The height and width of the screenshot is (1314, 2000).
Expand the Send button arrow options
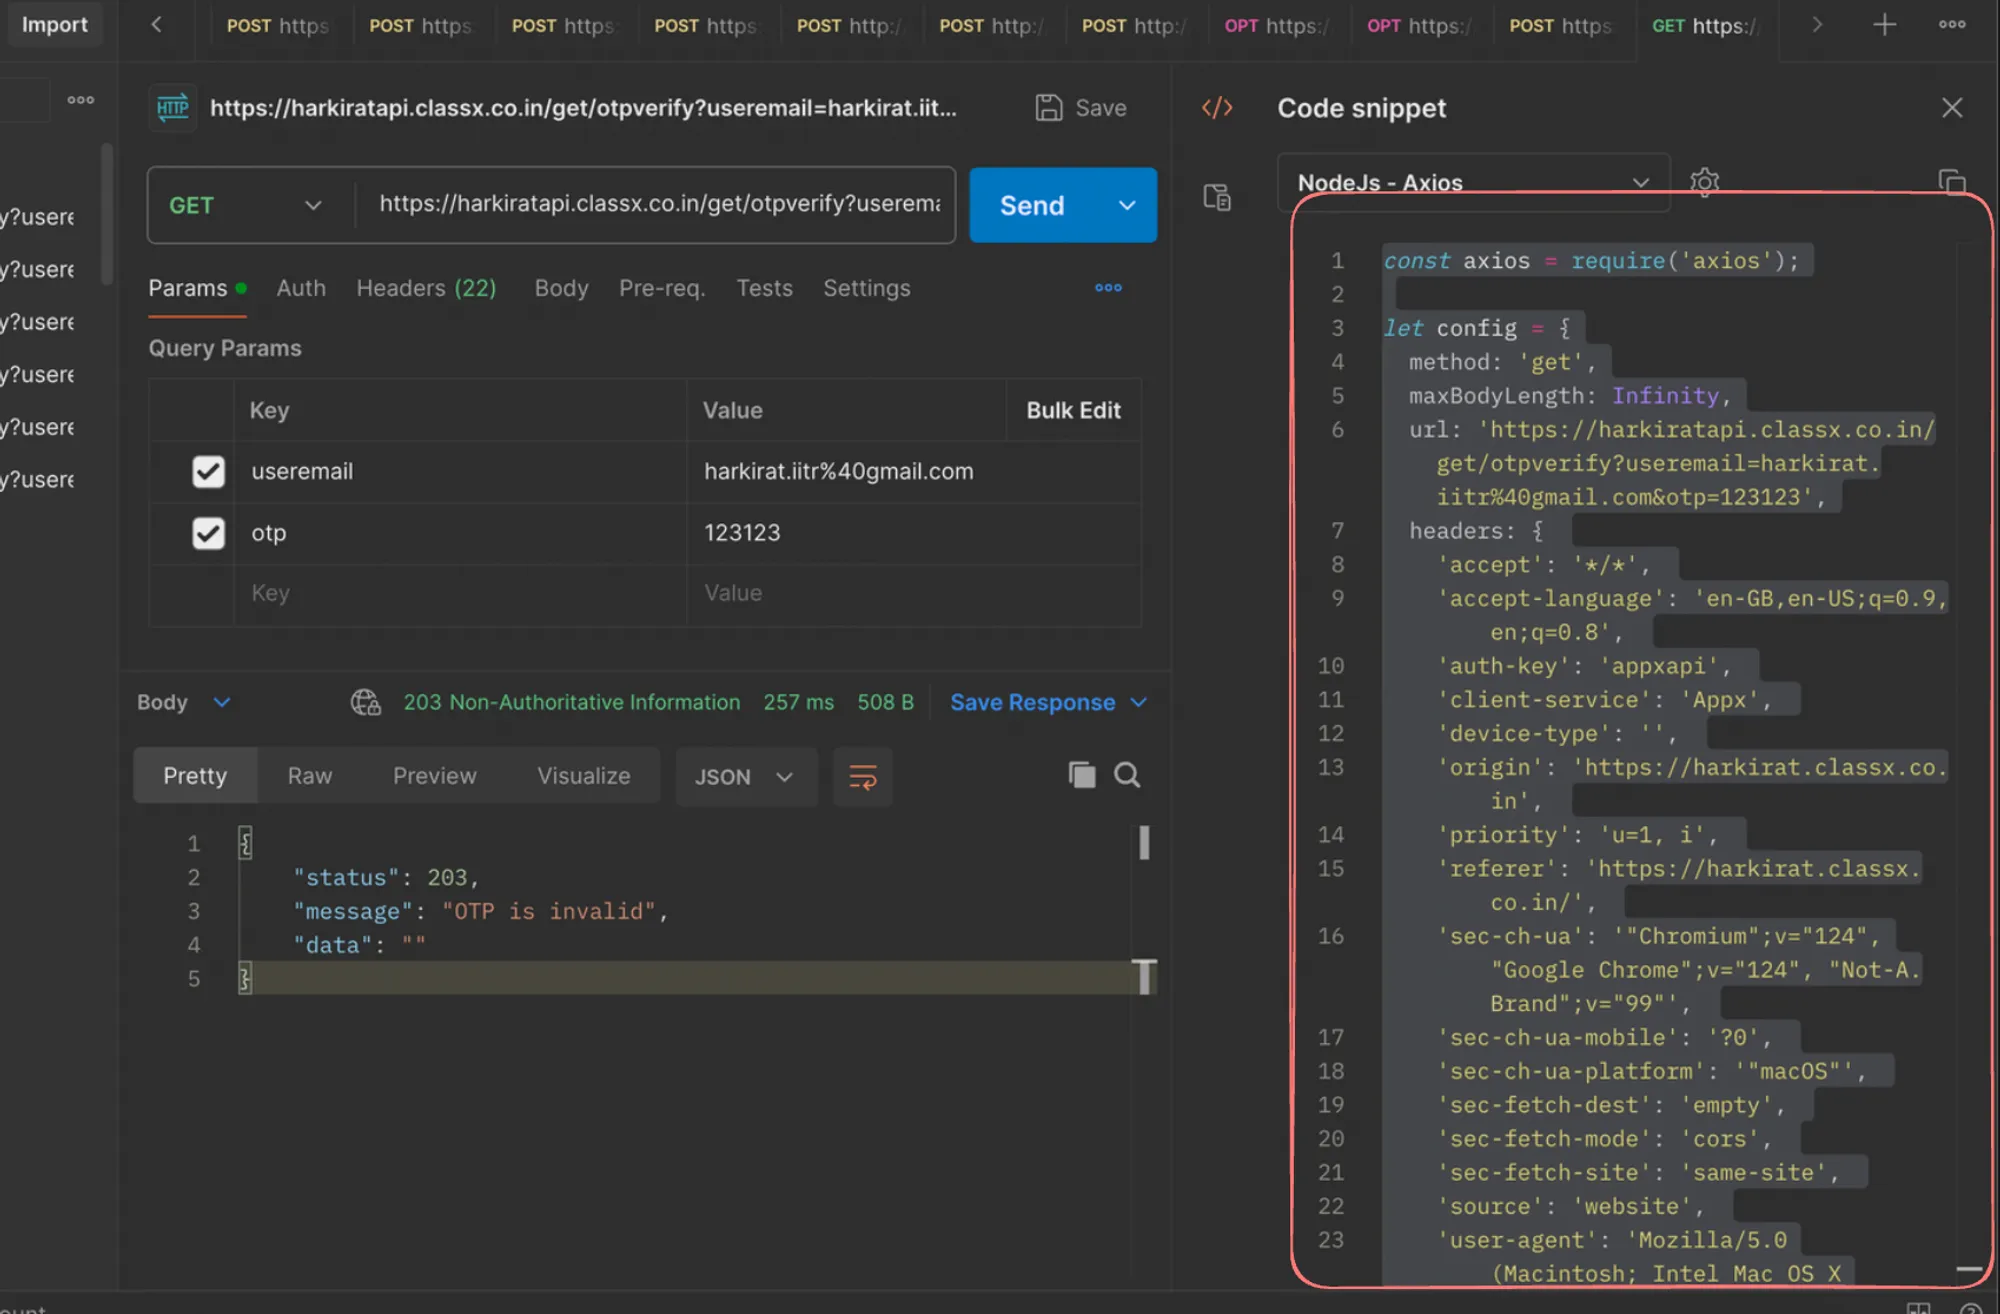click(1127, 205)
